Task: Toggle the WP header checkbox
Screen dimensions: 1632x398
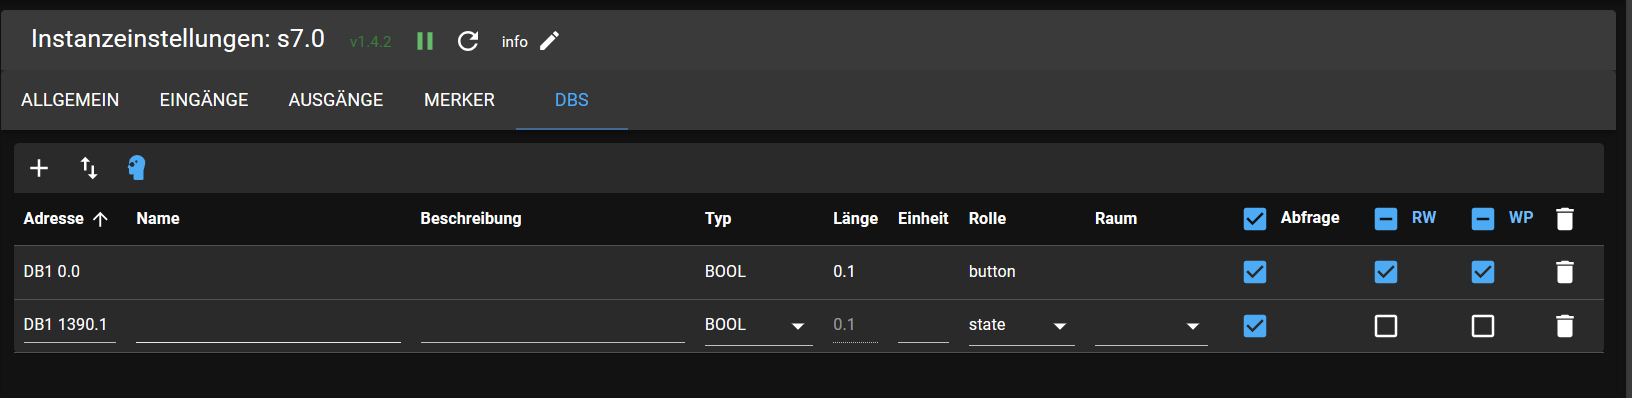Action: [x=1483, y=219]
